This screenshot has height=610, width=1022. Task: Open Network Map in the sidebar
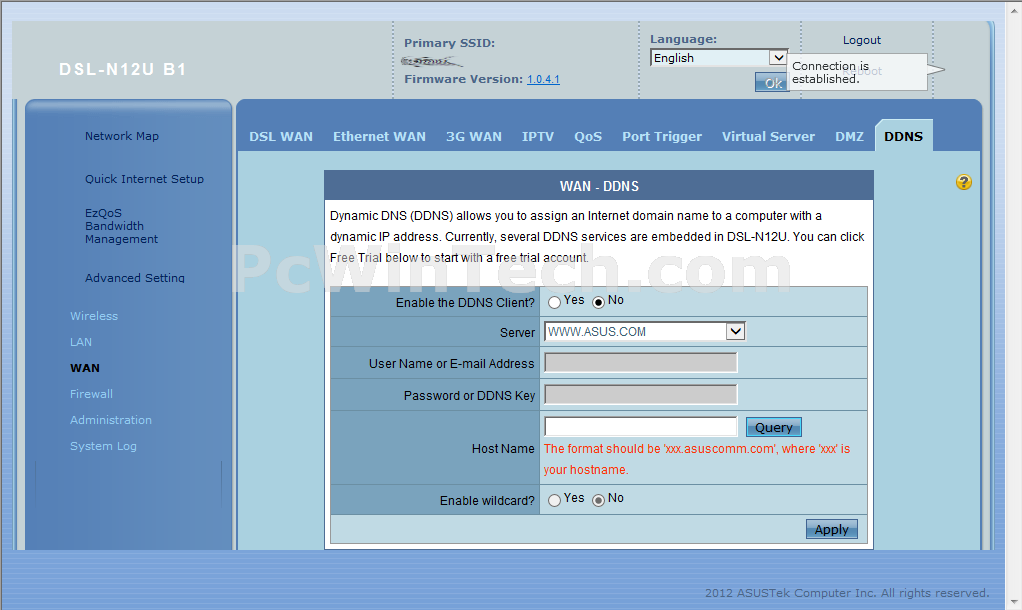(122, 136)
